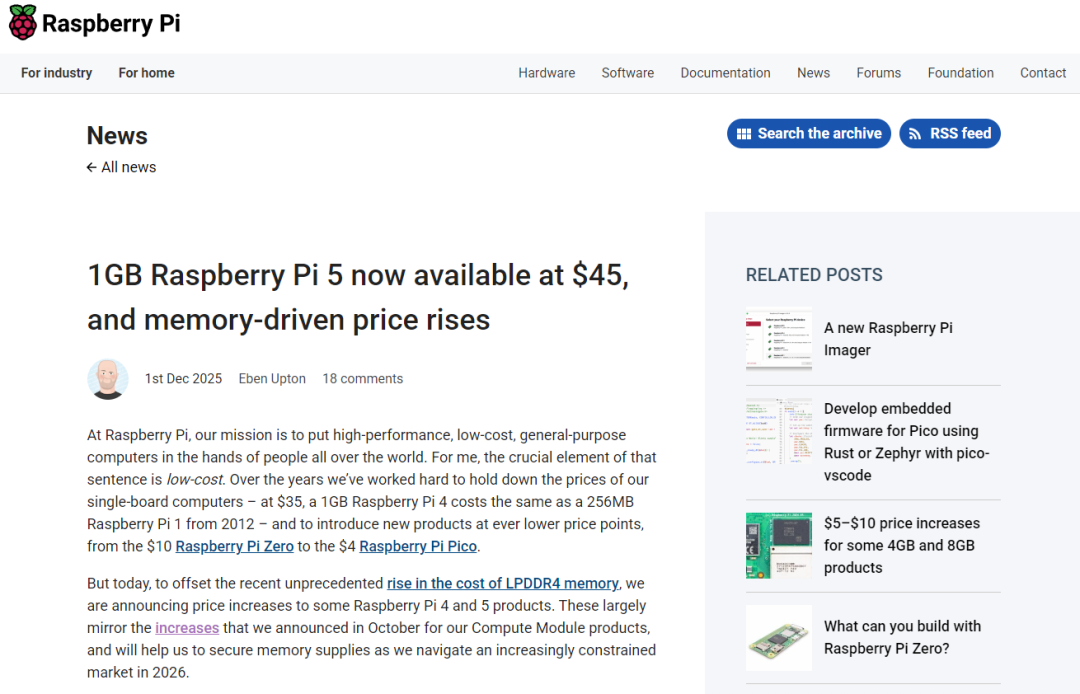Click the grid icon in Search the archive
The image size is (1080, 694).
click(x=744, y=134)
